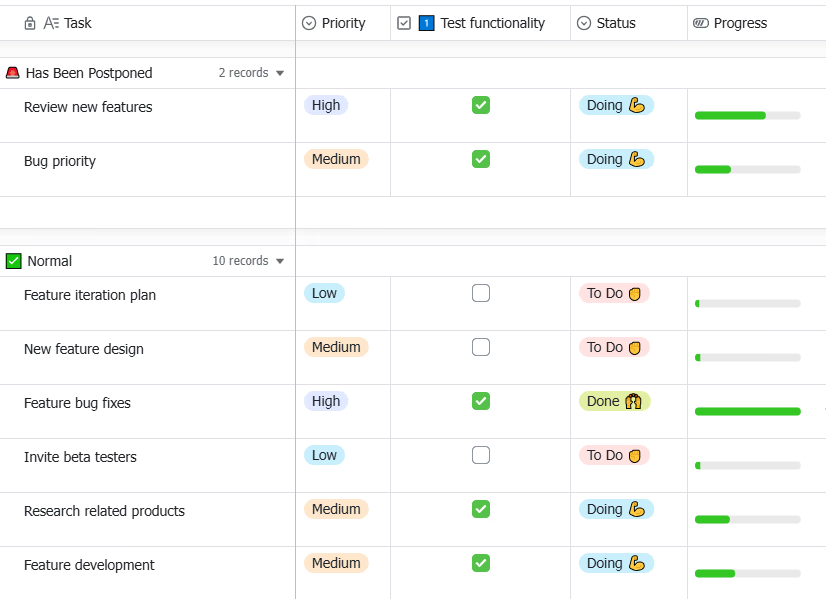Check Test functionality for Invite beta testers
The height and width of the screenshot is (599, 826).
(481, 455)
